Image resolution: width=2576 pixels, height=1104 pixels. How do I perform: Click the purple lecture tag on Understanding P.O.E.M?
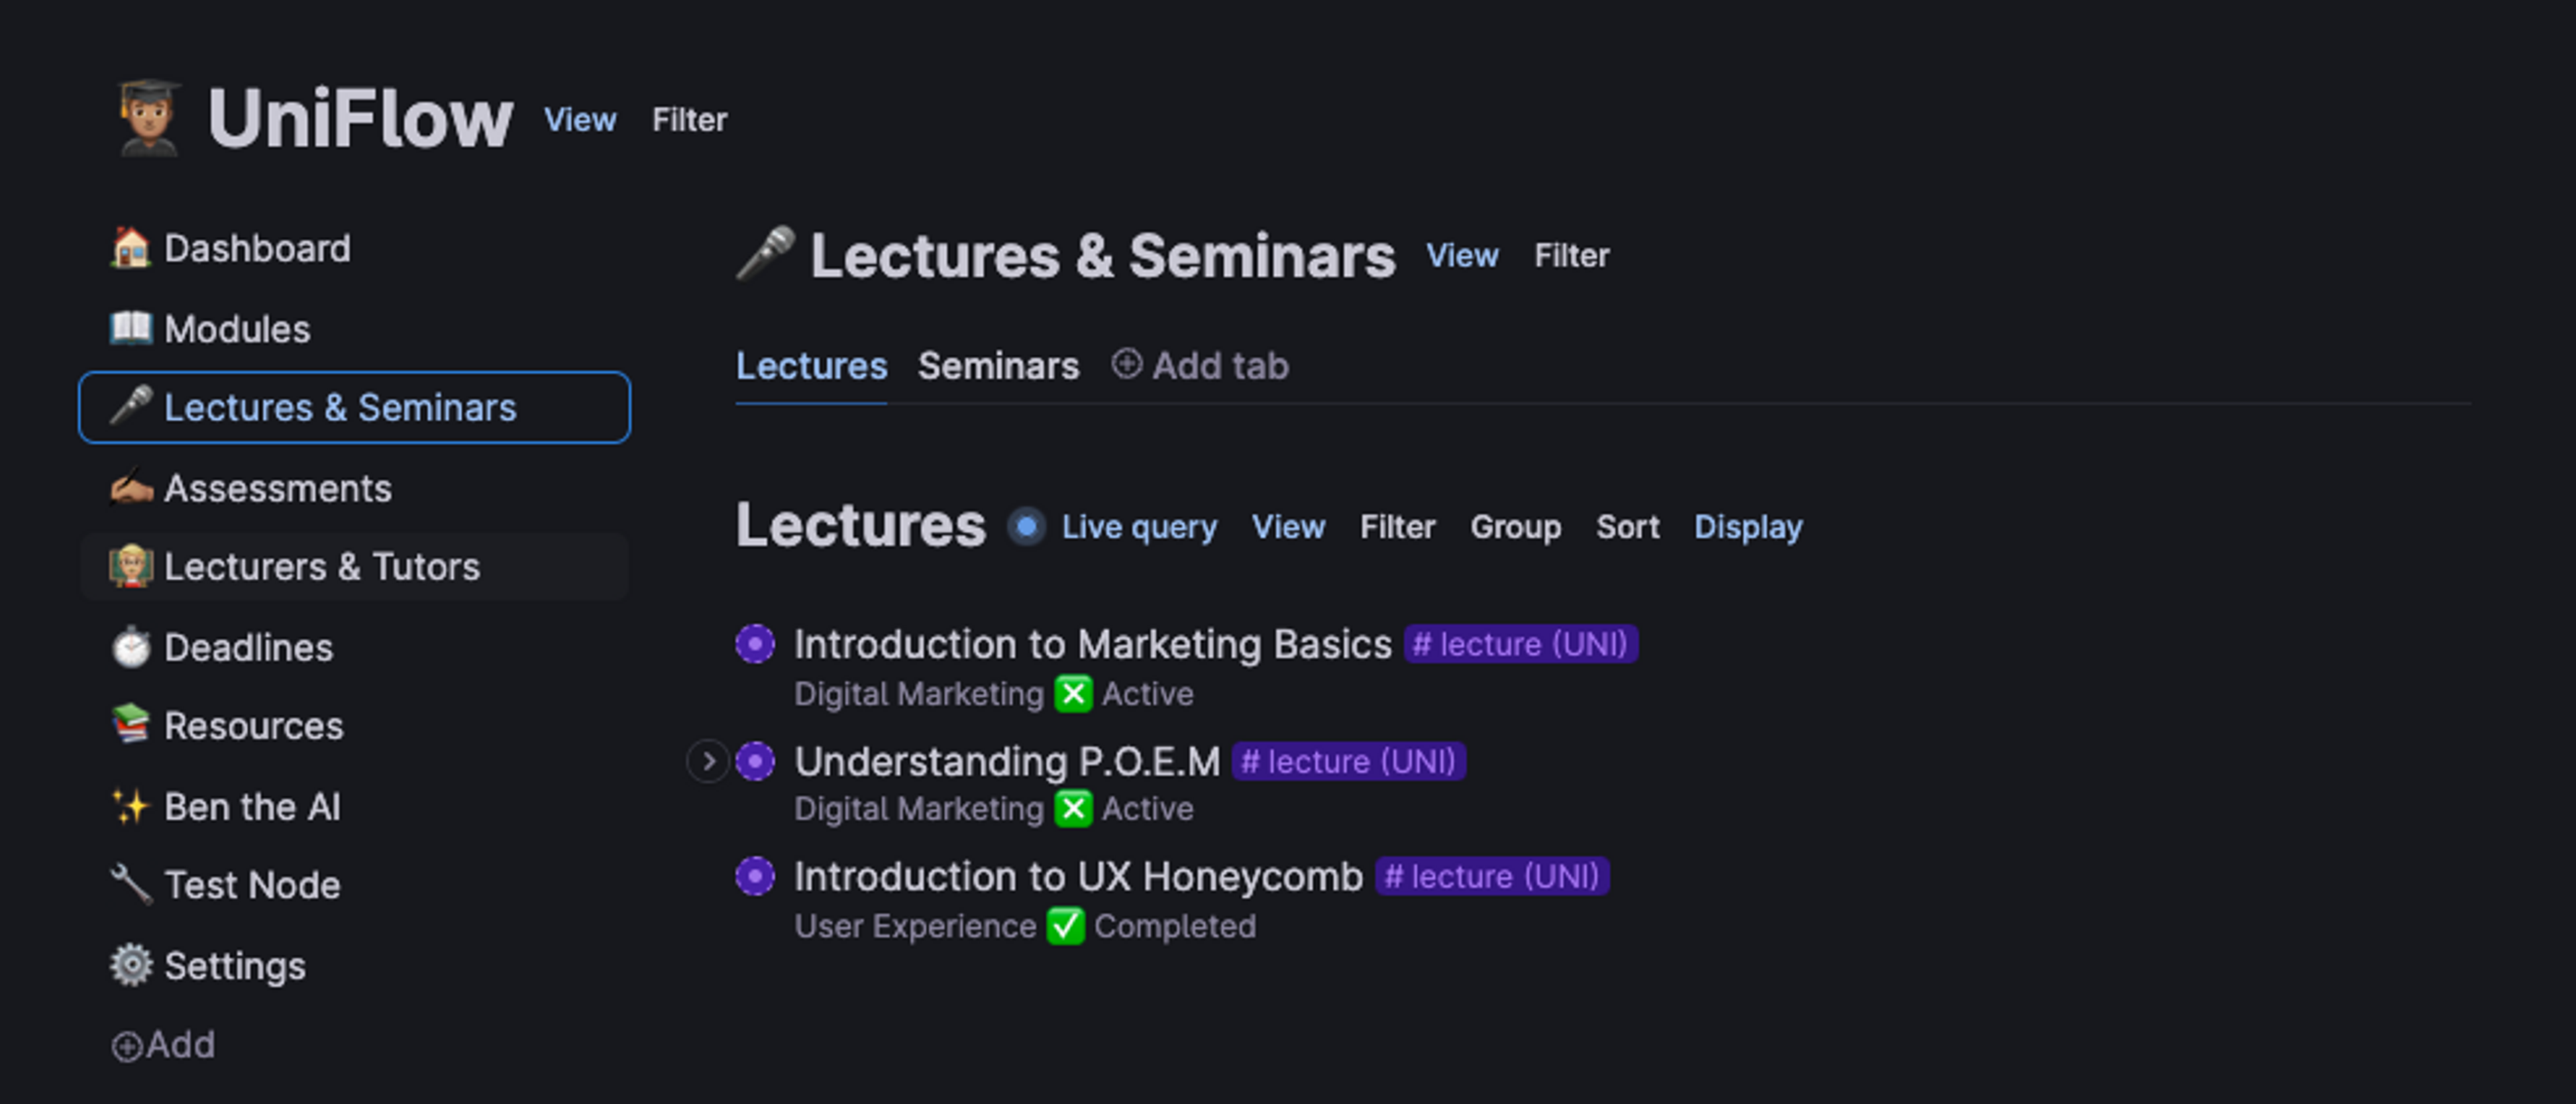tap(1348, 762)
